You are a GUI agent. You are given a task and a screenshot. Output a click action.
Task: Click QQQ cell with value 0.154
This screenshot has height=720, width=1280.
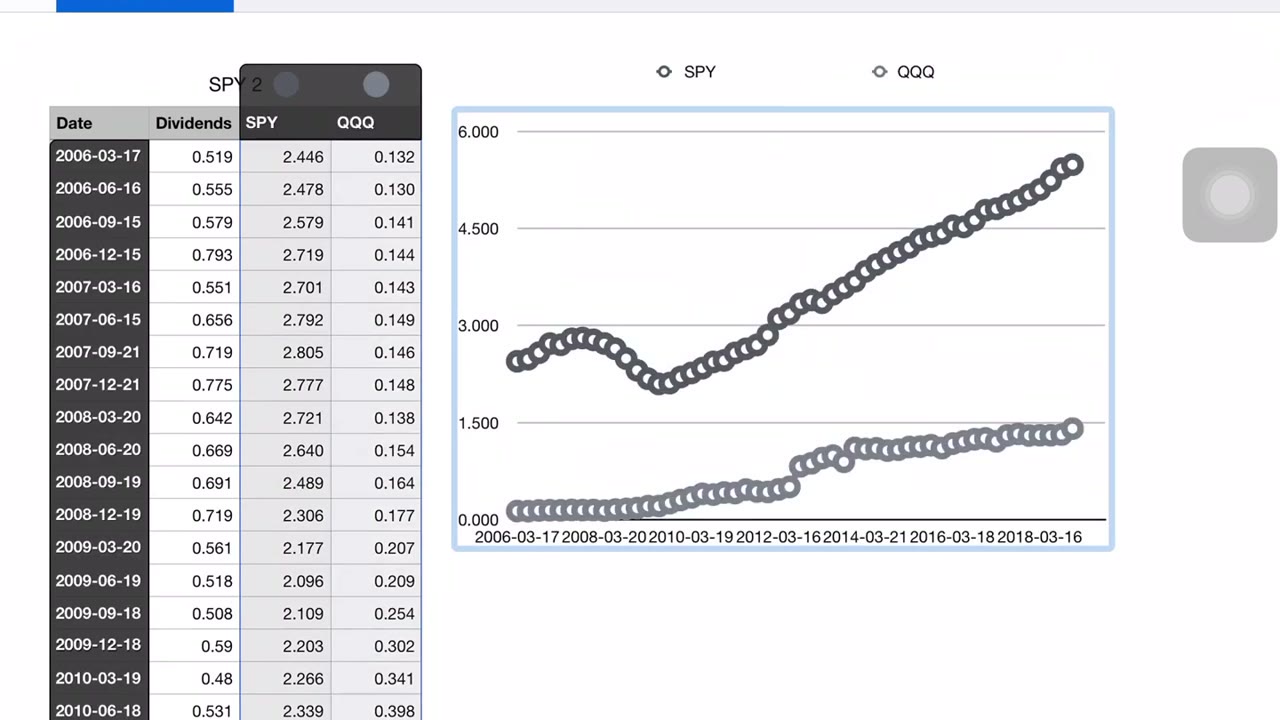(376, 450)
